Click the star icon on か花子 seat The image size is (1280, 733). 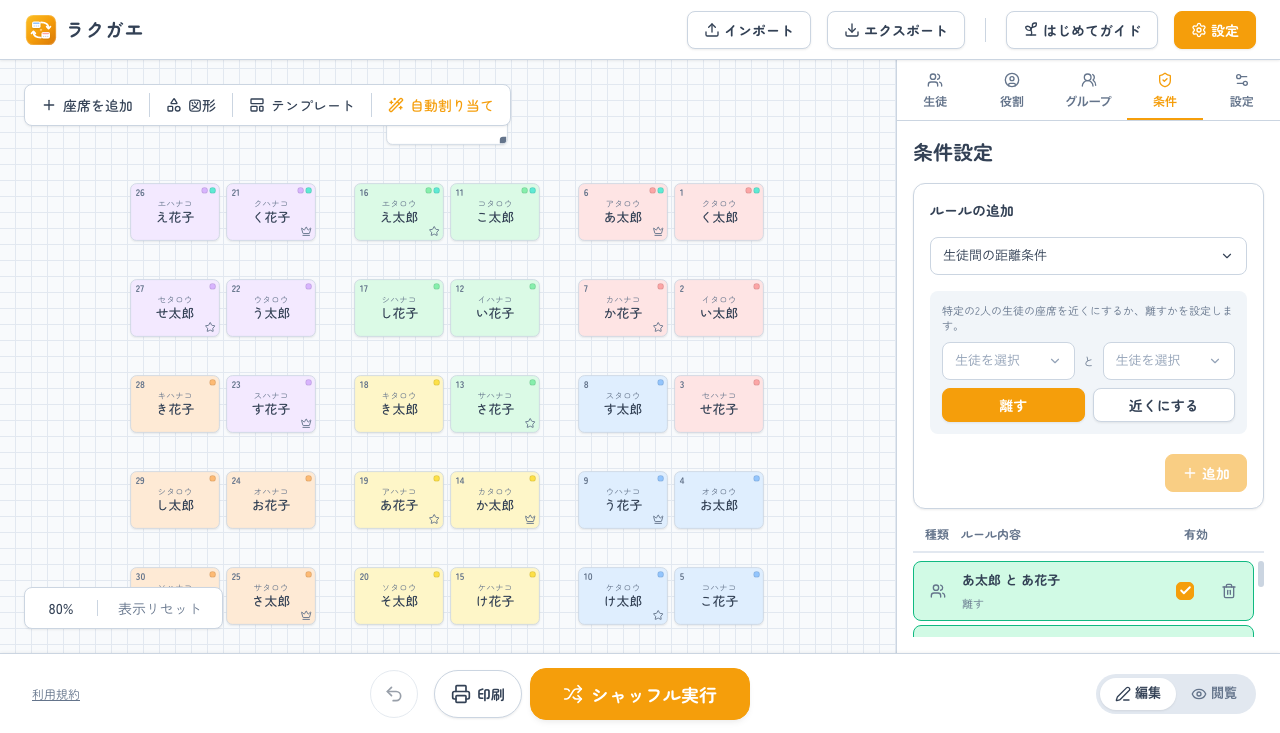(x=658, y=327)
